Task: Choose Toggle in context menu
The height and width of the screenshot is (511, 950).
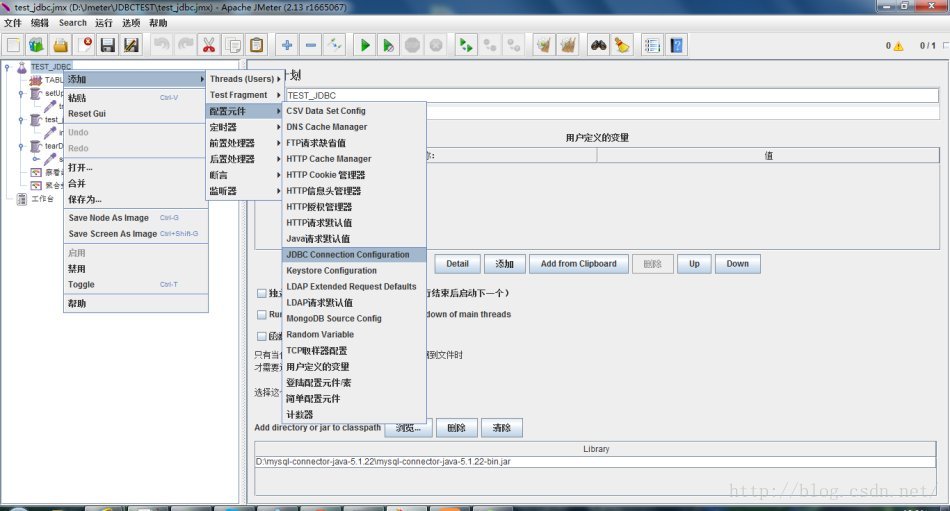Action: (136, 284)
